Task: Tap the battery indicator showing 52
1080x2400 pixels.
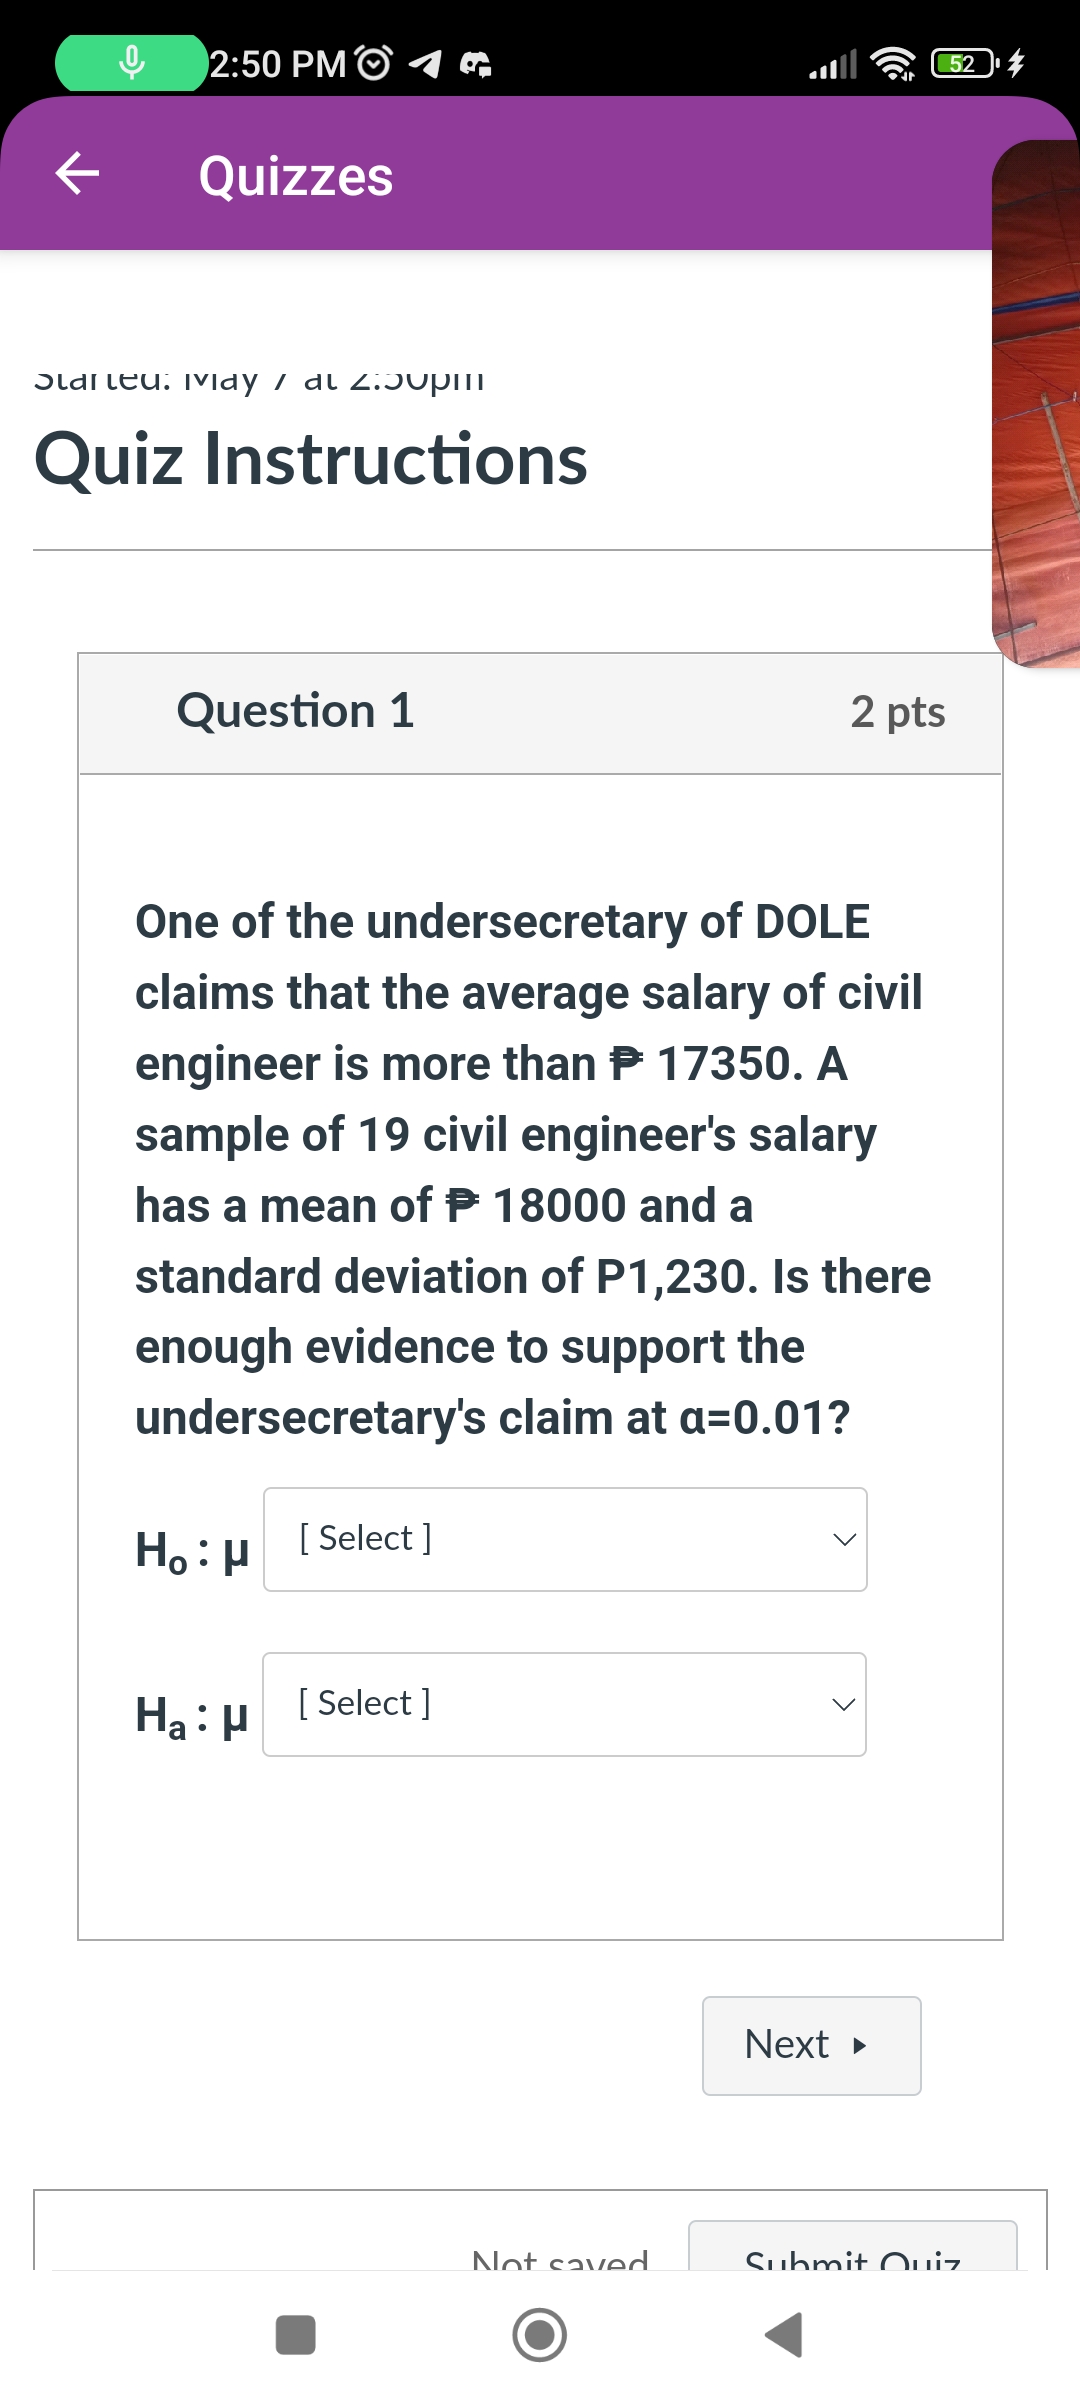Action: pos(960,63)
